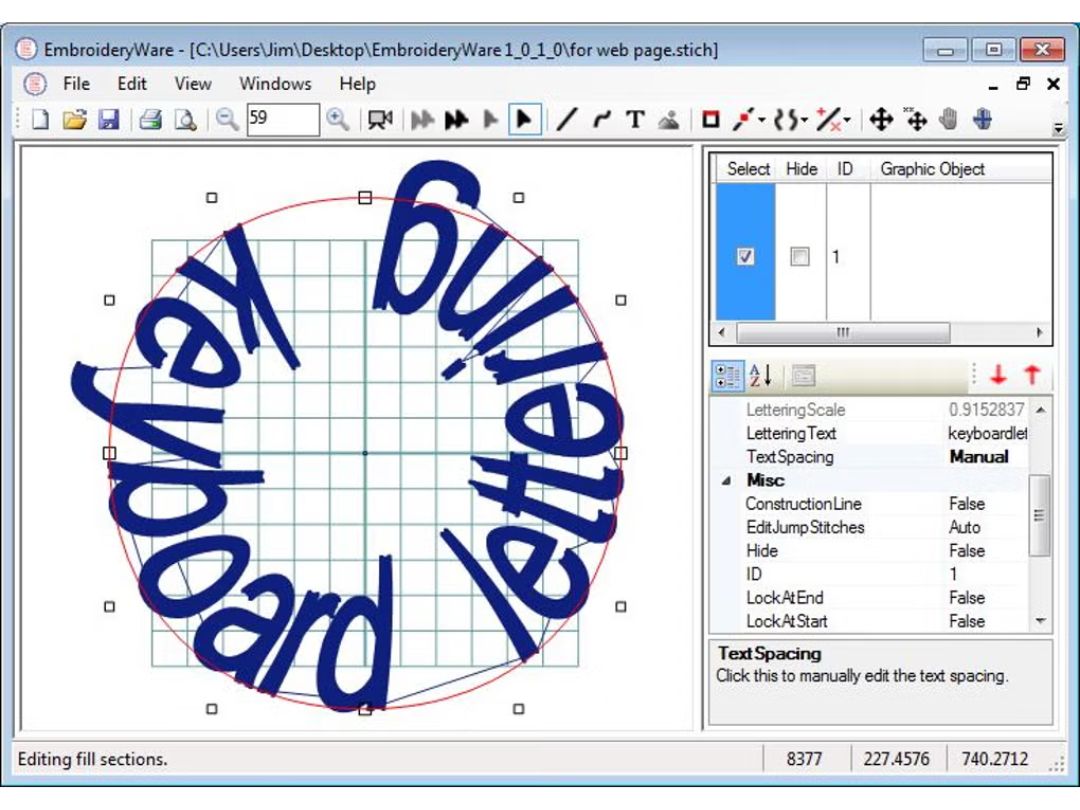This screenshot has width=1080, height=810.
Task: Toggle the Select checkbox for object 1
Action: click(745, 256)
